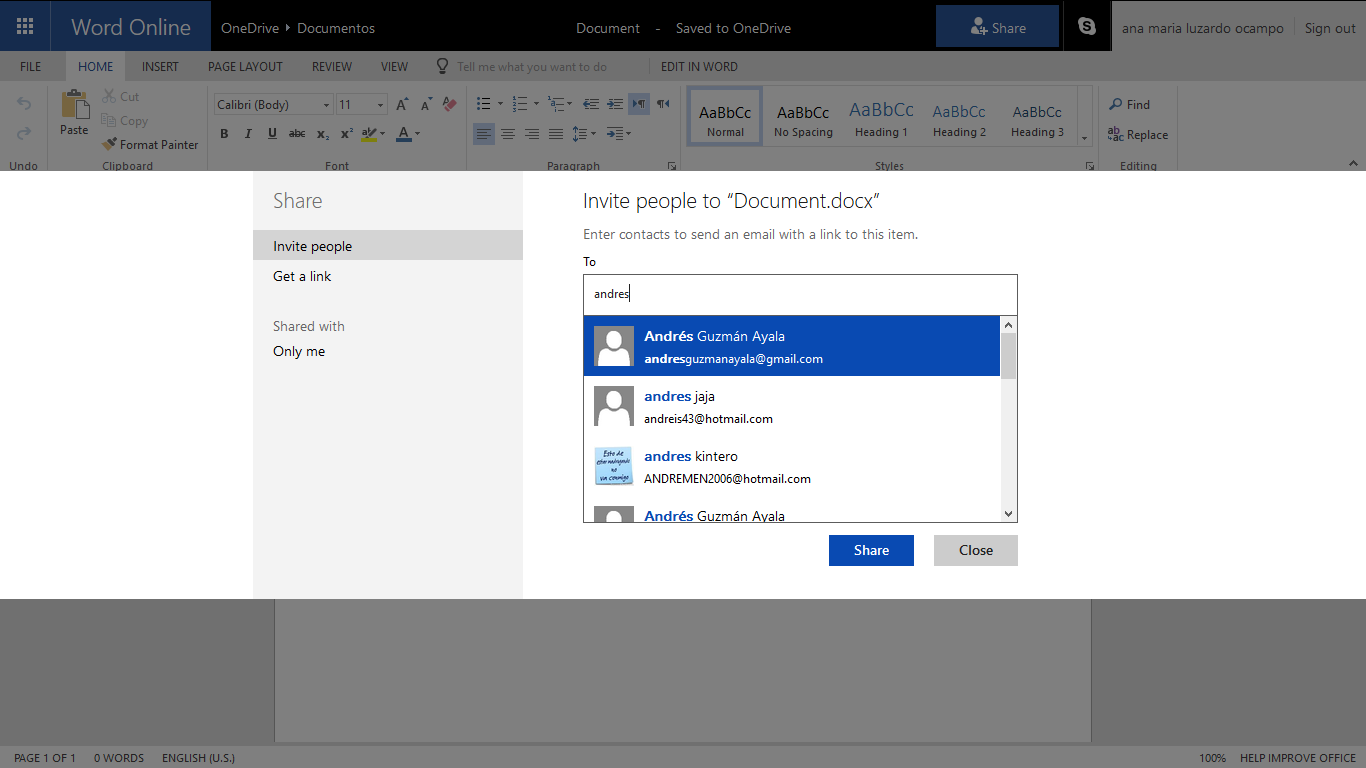Viewport: 1366px width, 768px height.
Task: Click the blue Share button in dialog
Action: (871, 550)
